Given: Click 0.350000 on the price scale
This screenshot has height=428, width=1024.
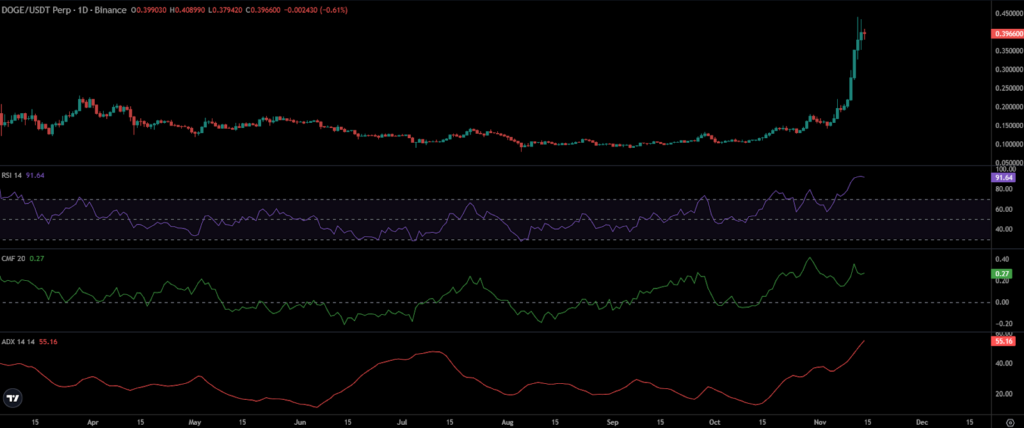Looking at the screenshot, I should pos(1008,50).
